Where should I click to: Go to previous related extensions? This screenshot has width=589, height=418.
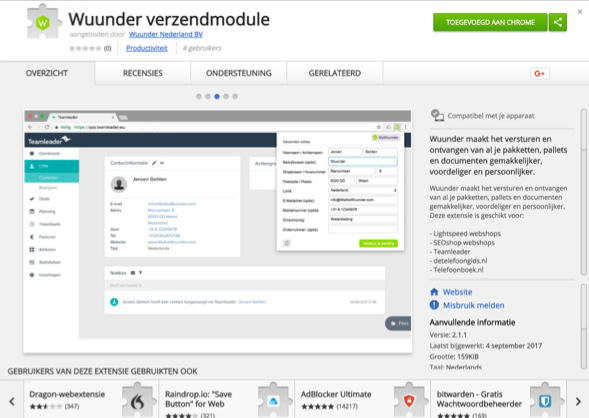(12, 401)
